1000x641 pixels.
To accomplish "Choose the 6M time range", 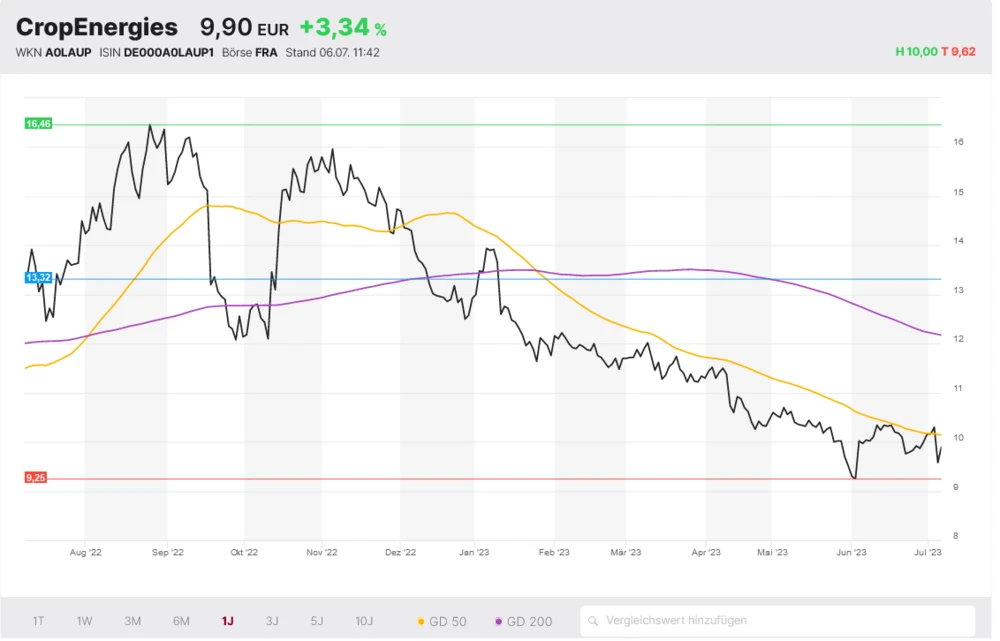I will click(181, 621).
